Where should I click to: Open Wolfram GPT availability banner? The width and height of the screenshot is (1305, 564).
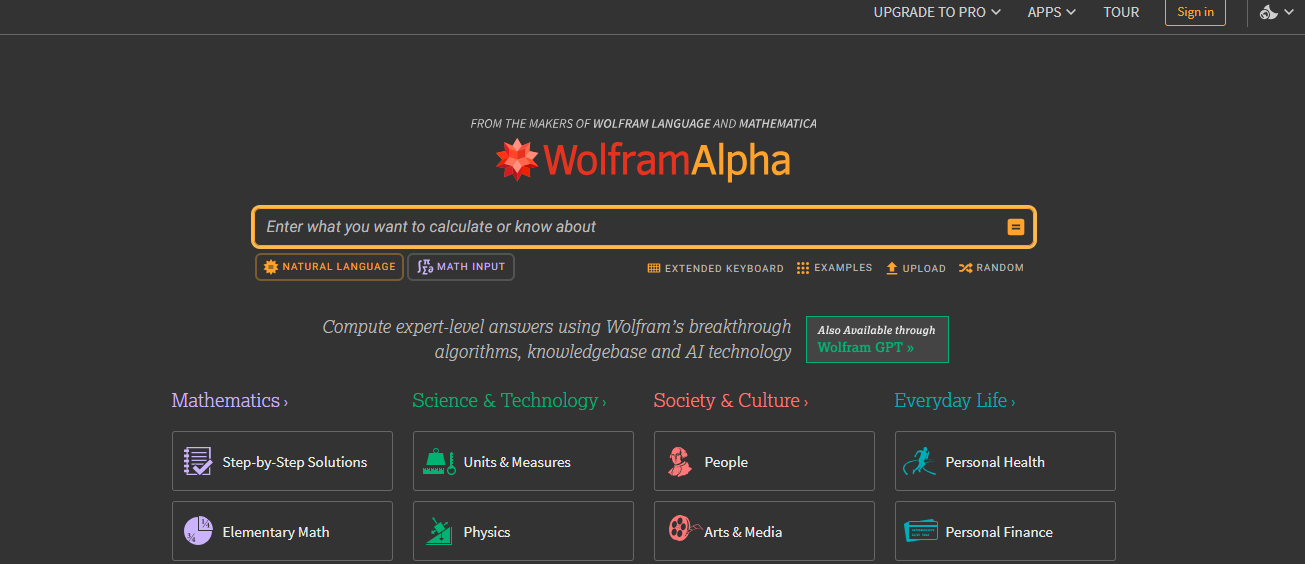(877, 339)
